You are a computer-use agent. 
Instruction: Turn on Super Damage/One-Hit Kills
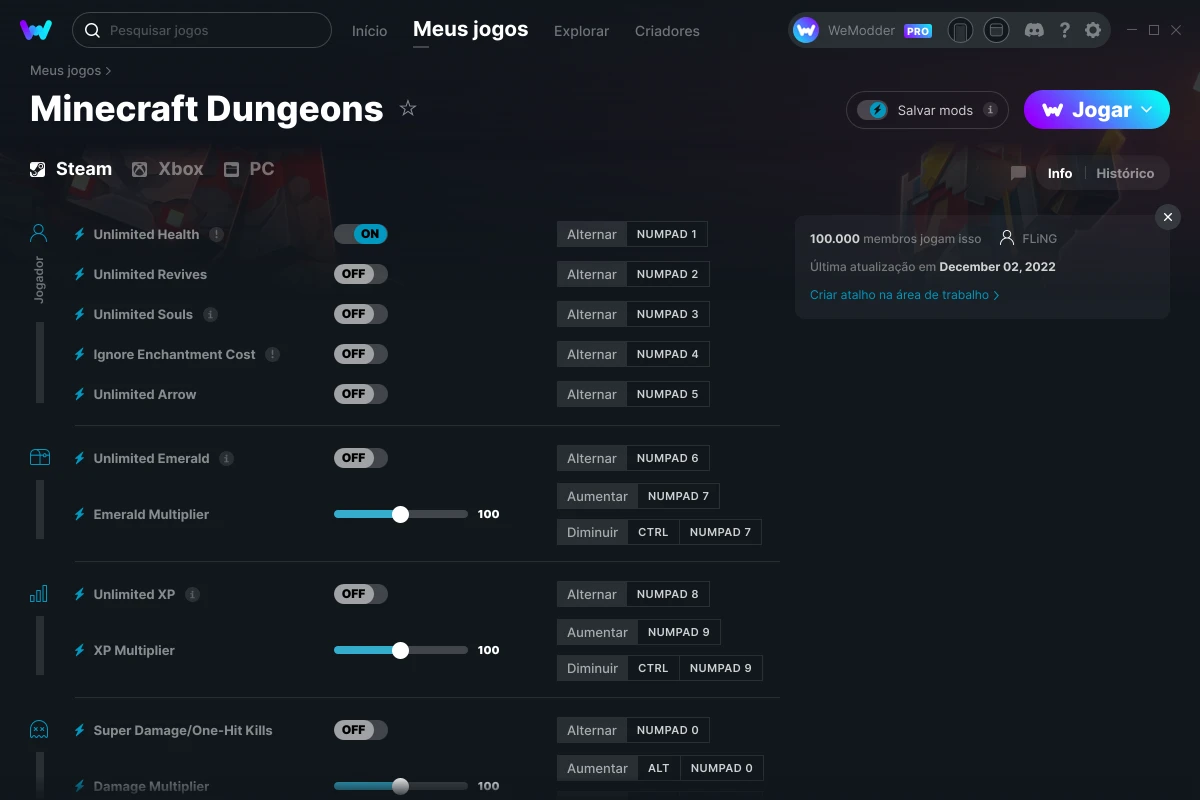click(360, 729)
